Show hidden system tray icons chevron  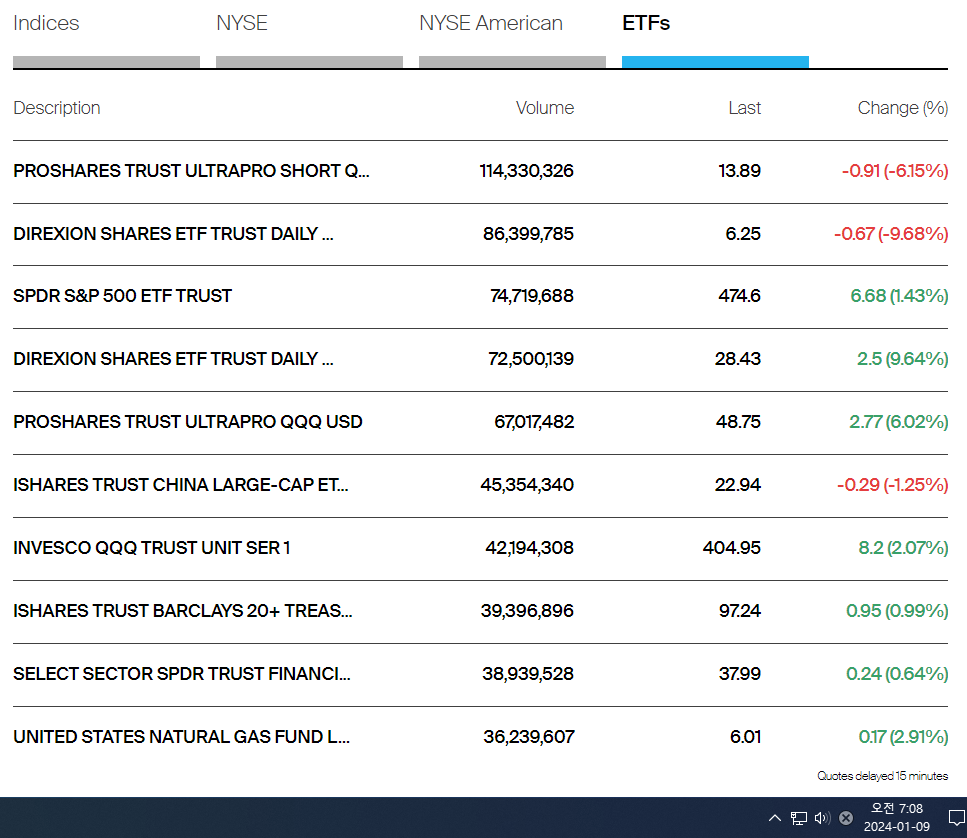point(775,818)
